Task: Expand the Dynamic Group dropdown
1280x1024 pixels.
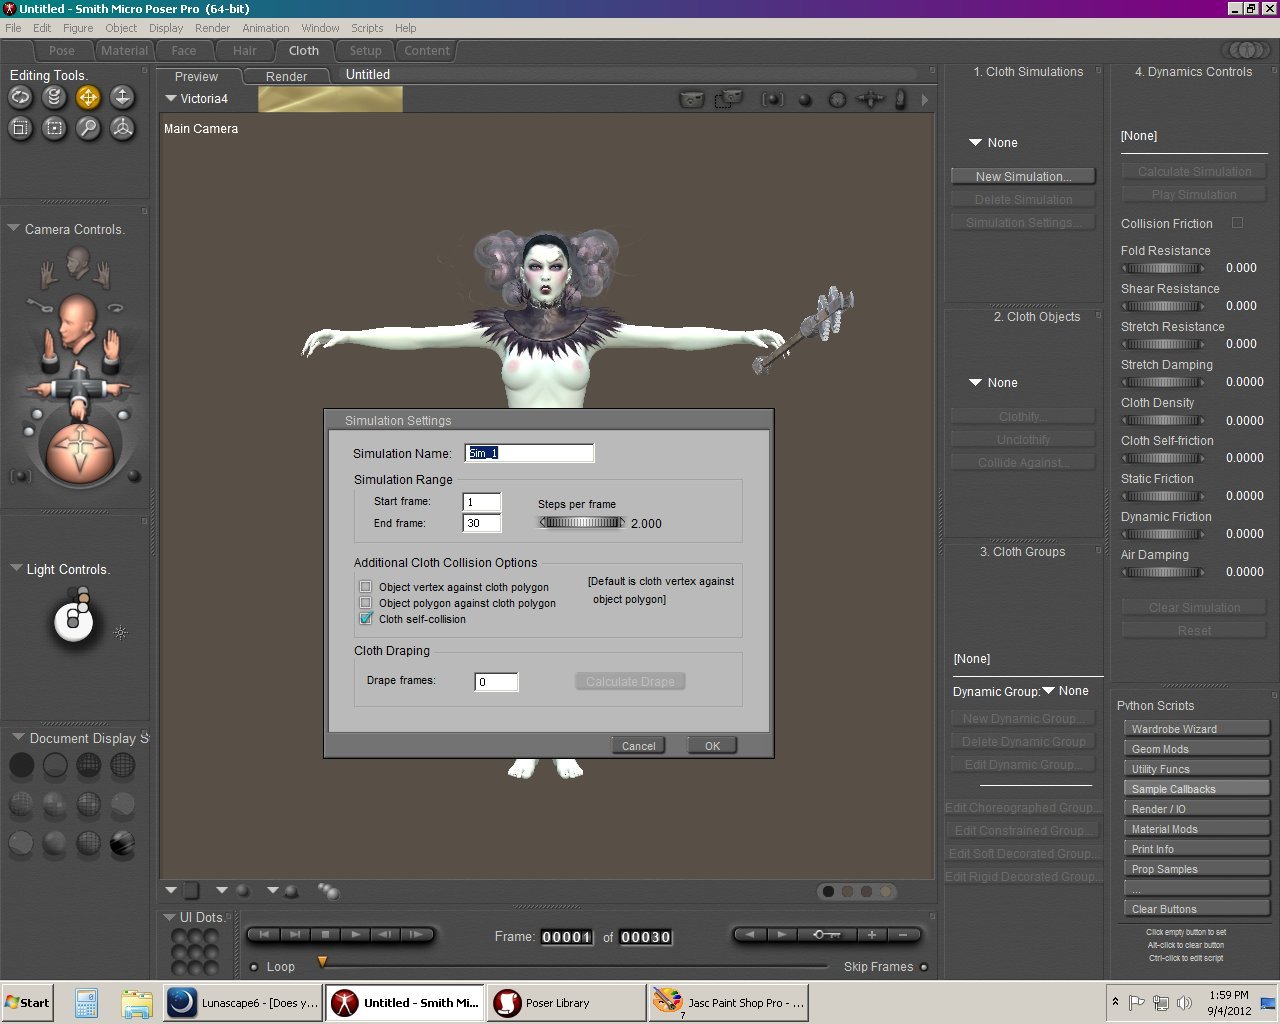Action: pyautogui.click(x=1049, y=691)
